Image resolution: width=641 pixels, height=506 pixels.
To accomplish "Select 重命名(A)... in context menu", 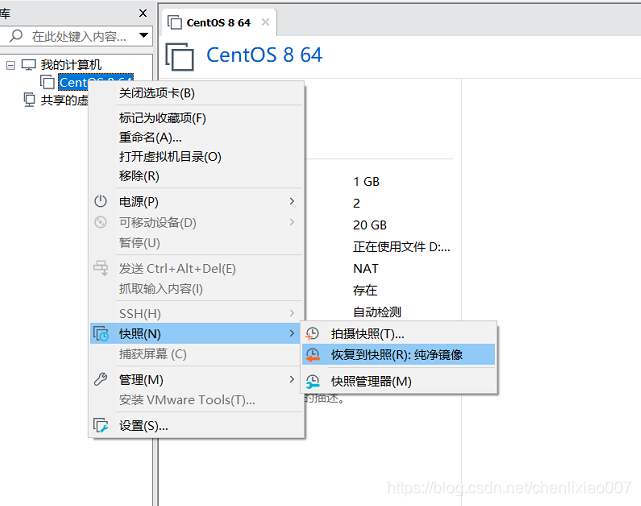I will click(197, 137).
